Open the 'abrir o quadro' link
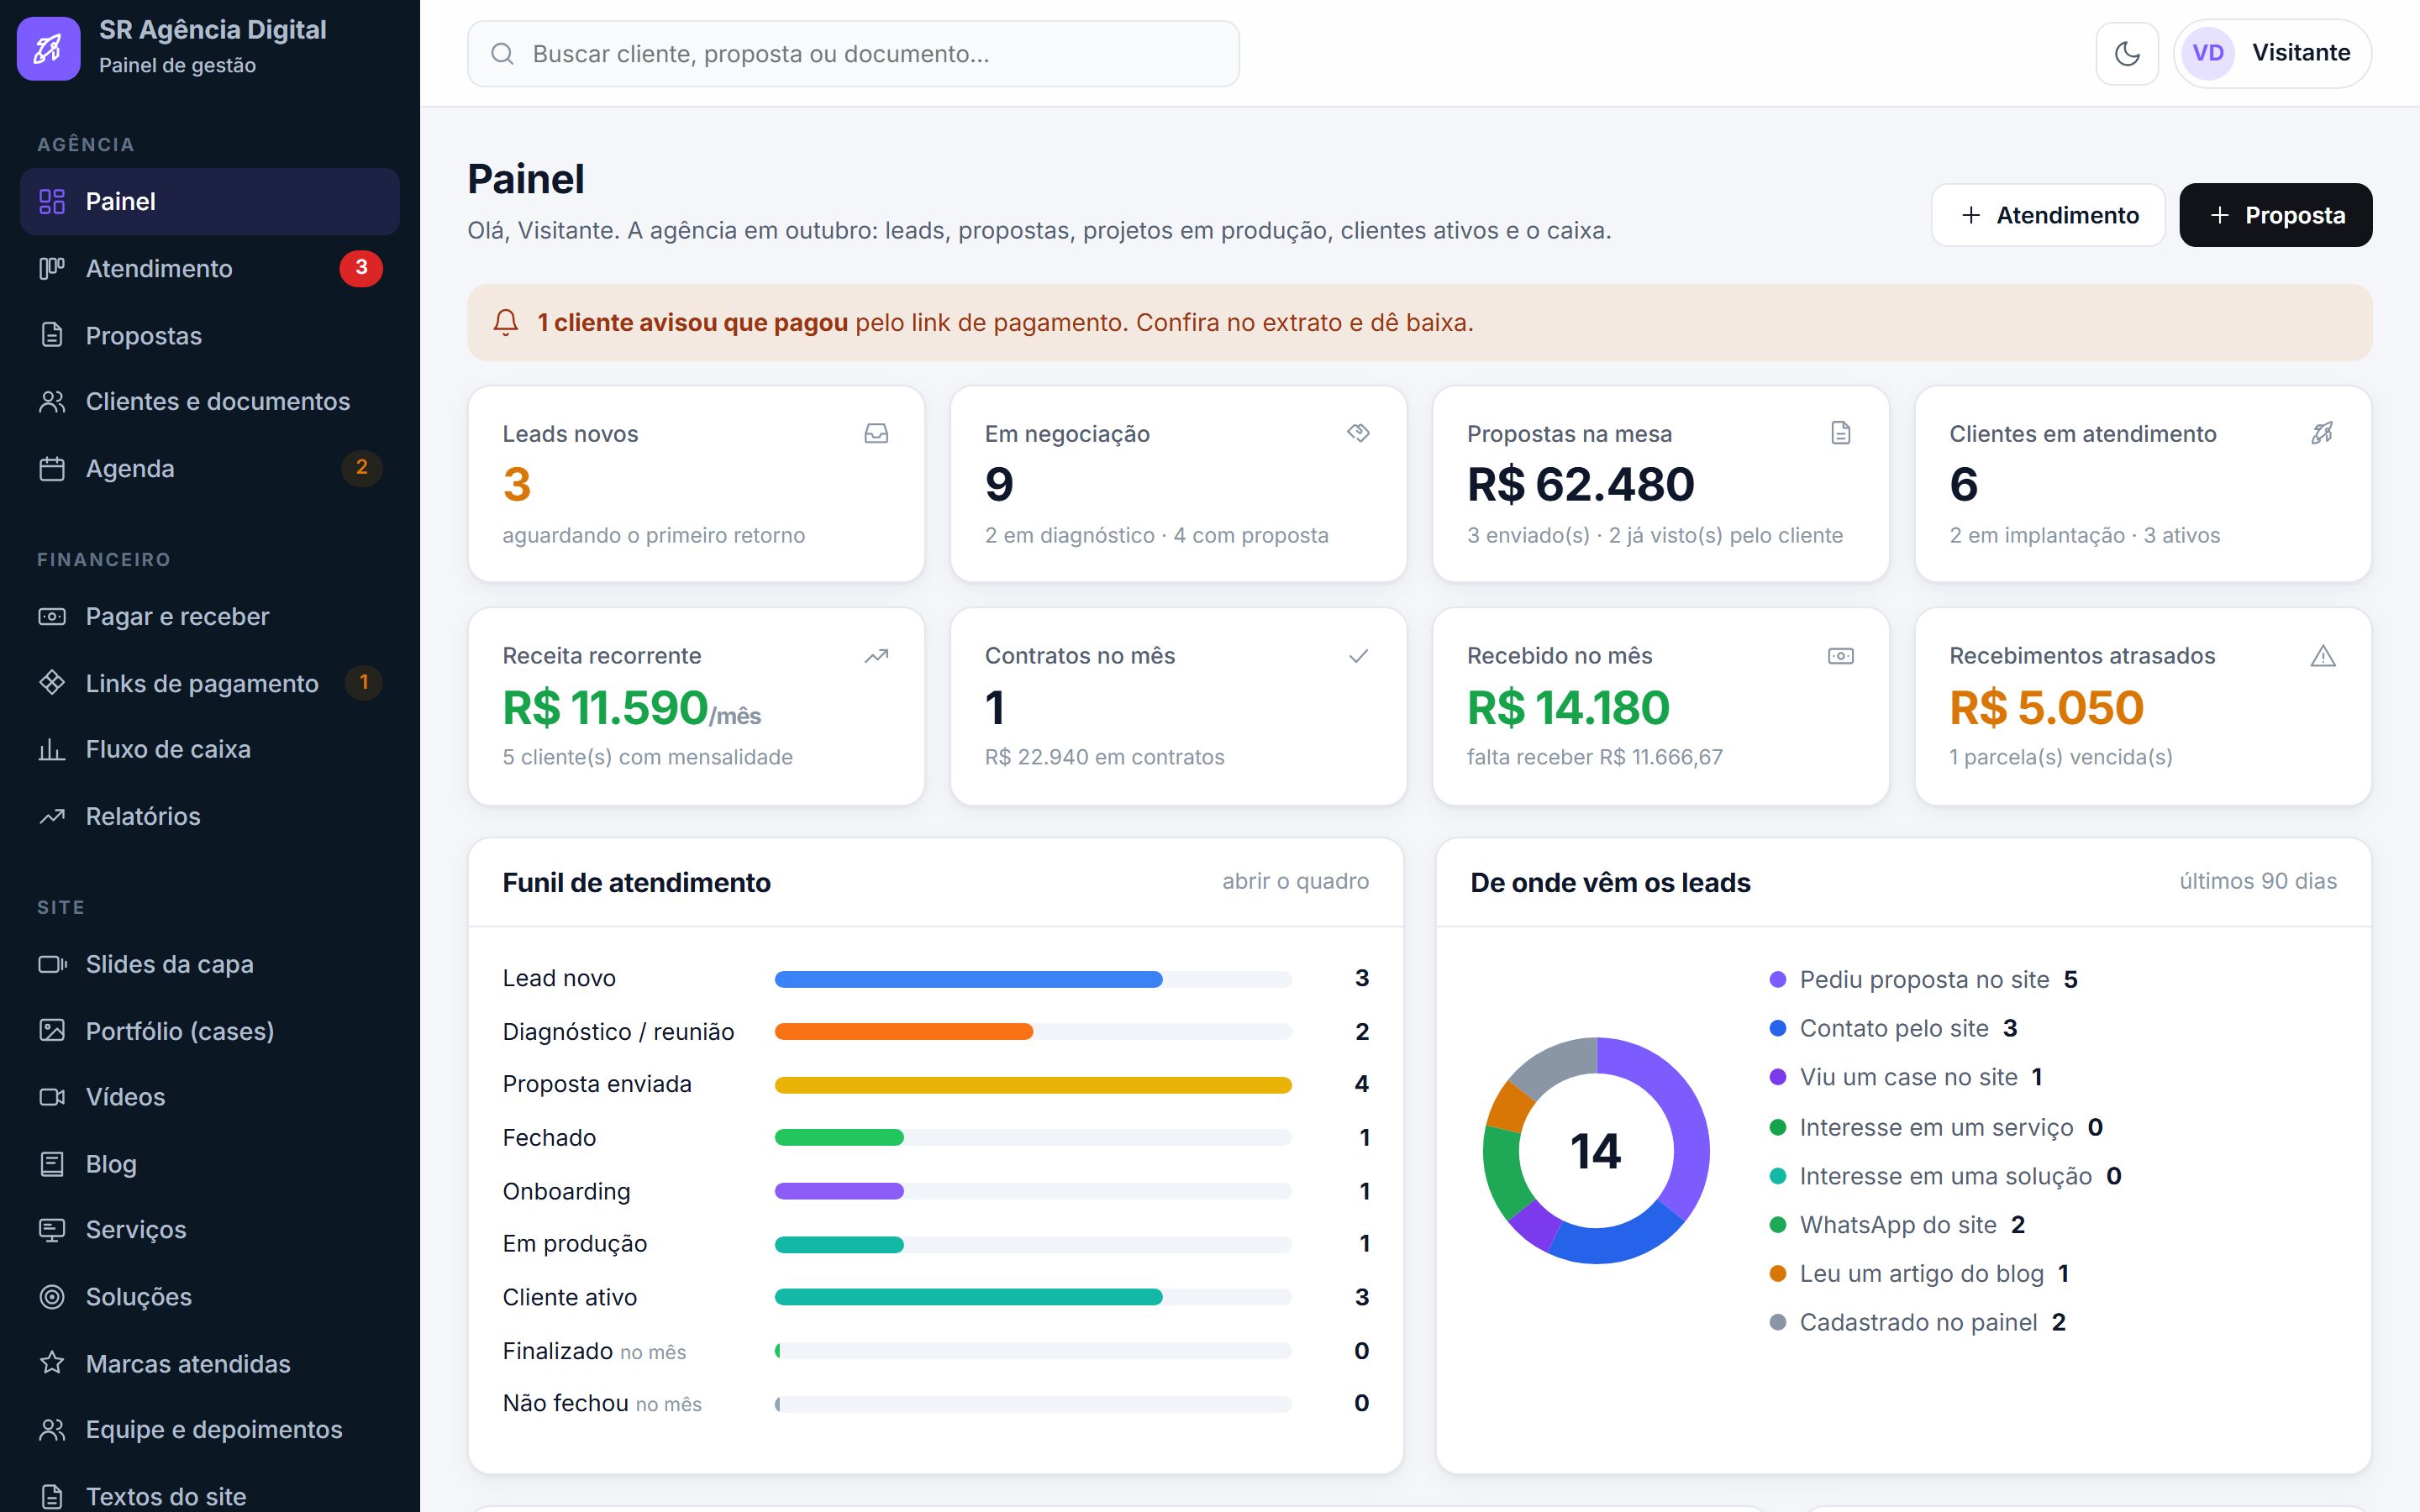The height and width of the screenshot is (1512, 2420). 1295,881
